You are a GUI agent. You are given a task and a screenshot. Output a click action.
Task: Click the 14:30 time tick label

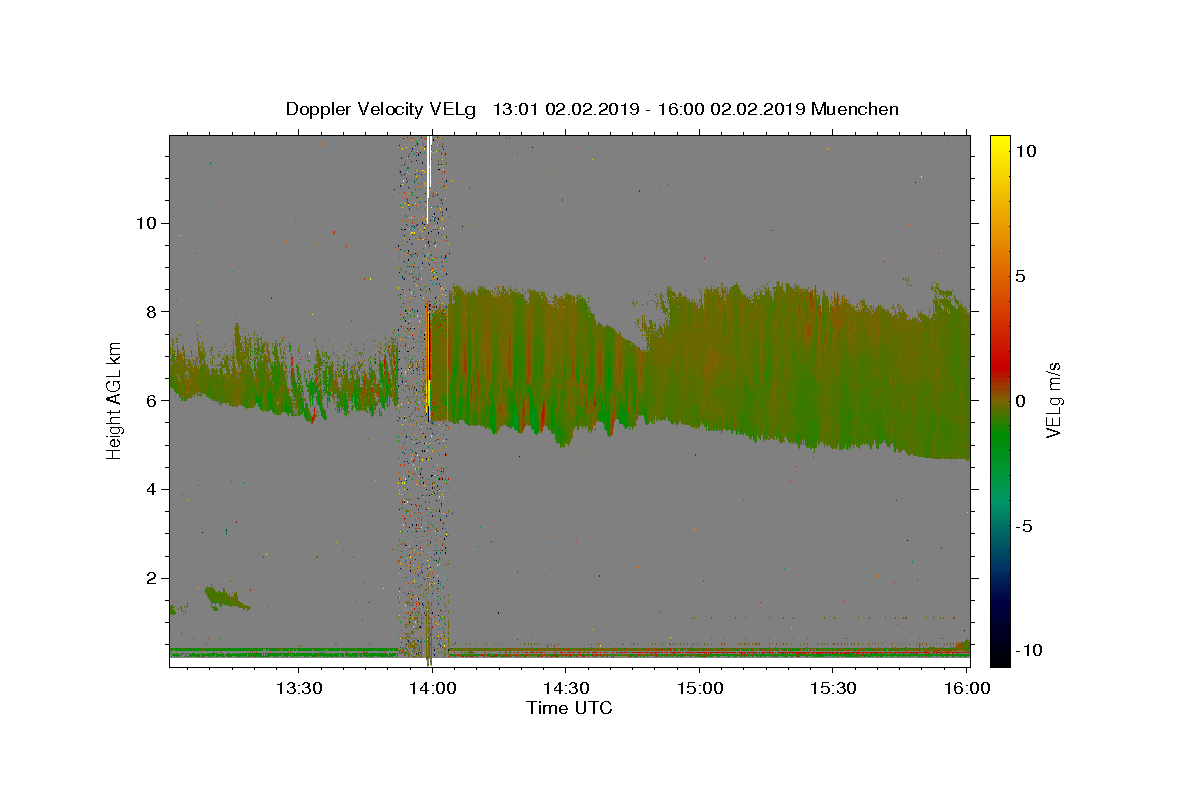coord(566,688)
